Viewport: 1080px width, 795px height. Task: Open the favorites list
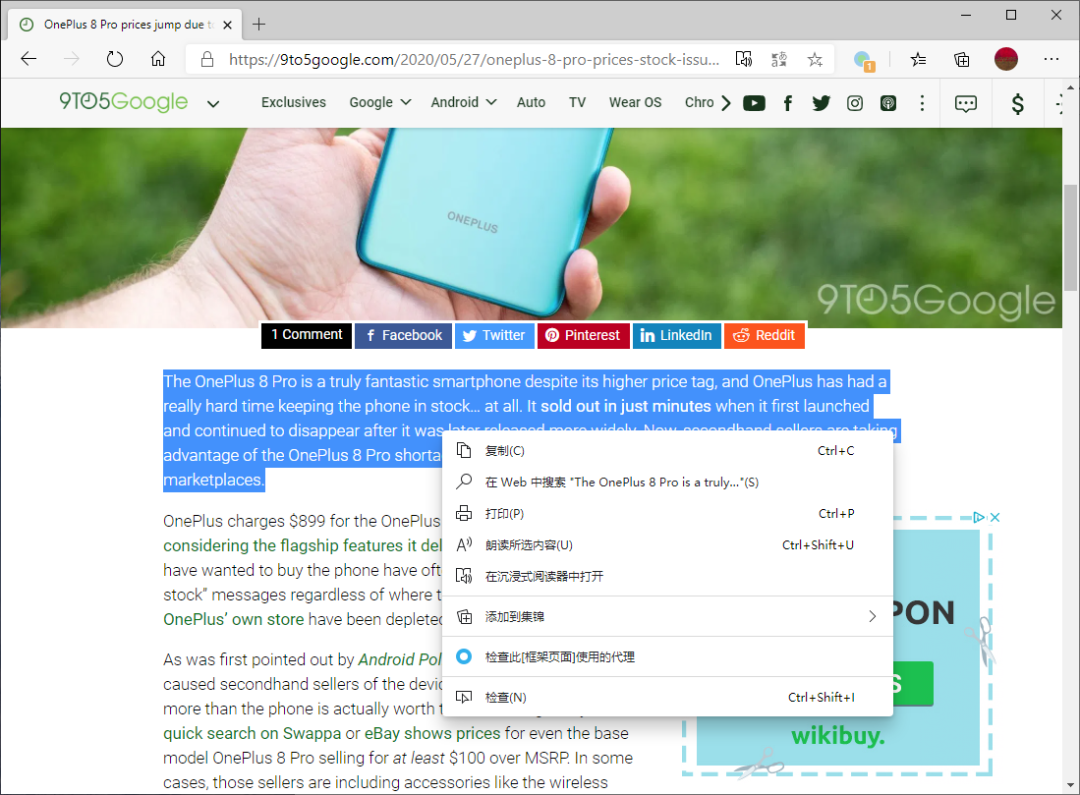[918, 59]
